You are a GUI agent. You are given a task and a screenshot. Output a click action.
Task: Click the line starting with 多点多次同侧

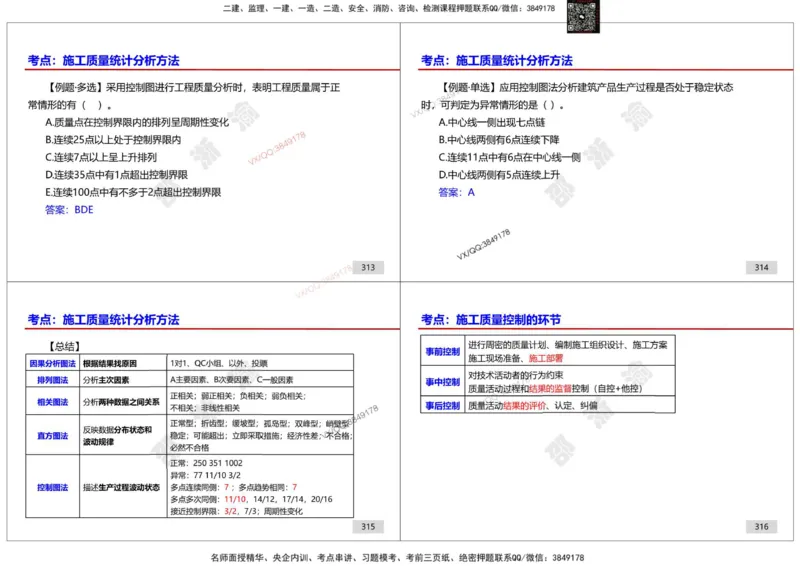coord(251,499)
